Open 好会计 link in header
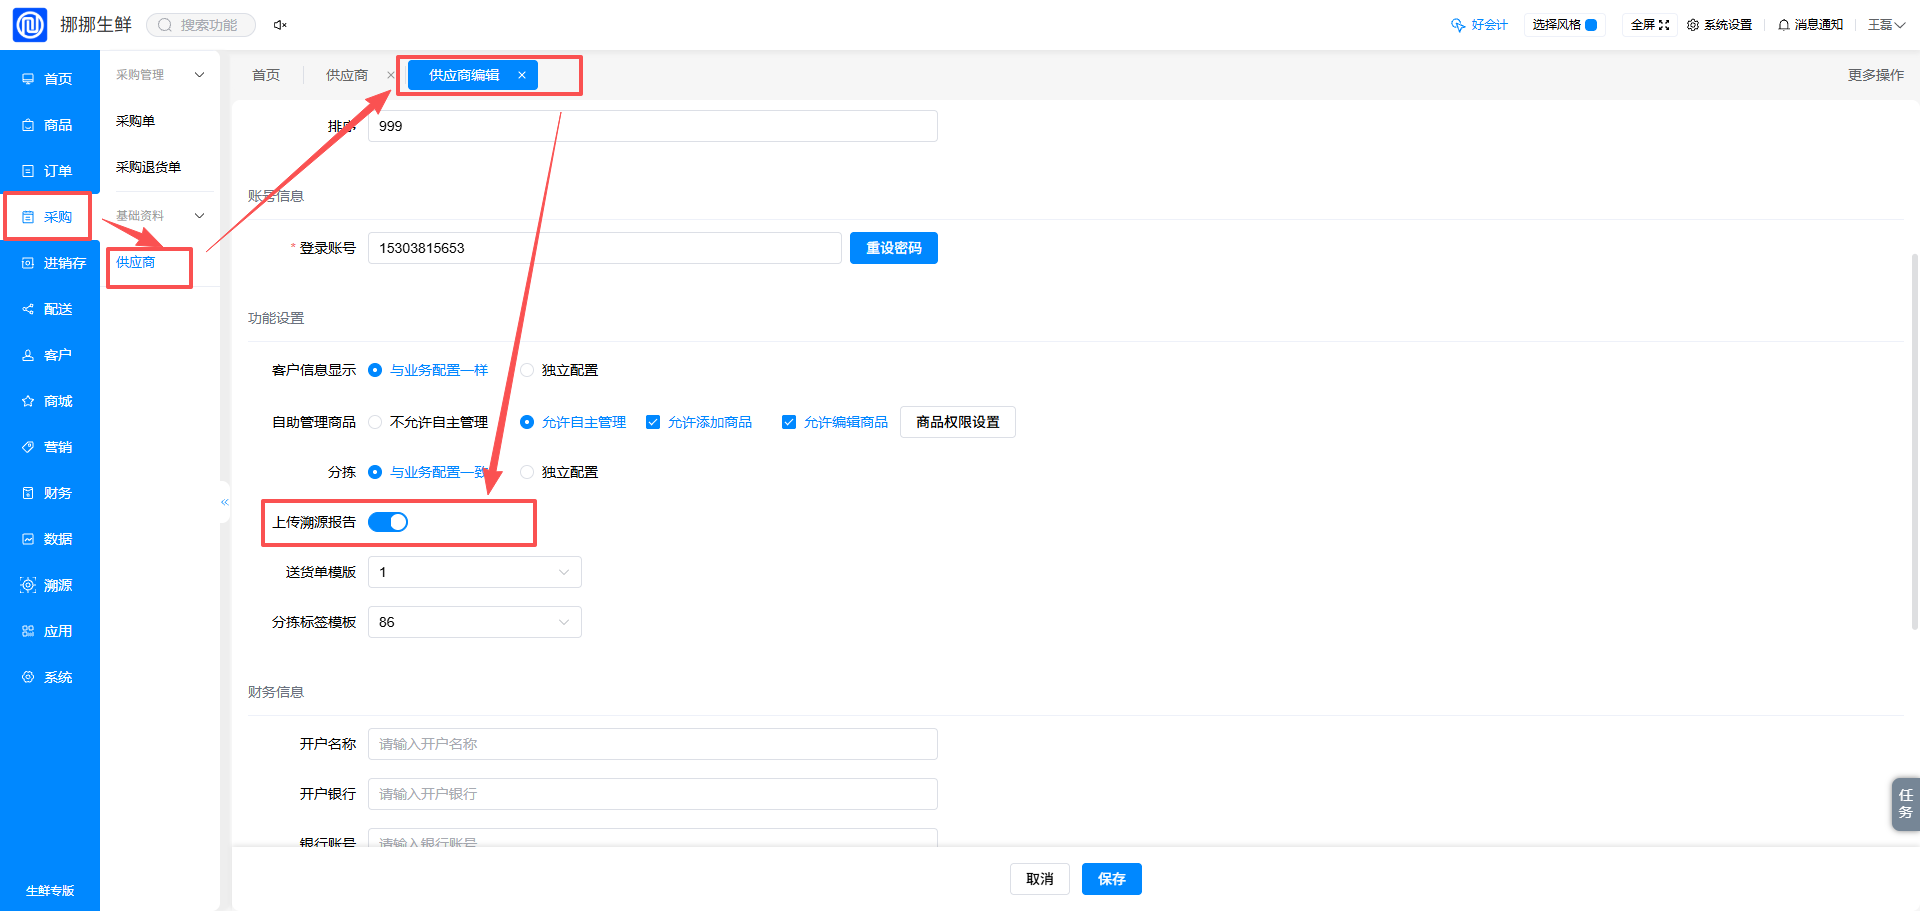 (x=1479, y=25)
